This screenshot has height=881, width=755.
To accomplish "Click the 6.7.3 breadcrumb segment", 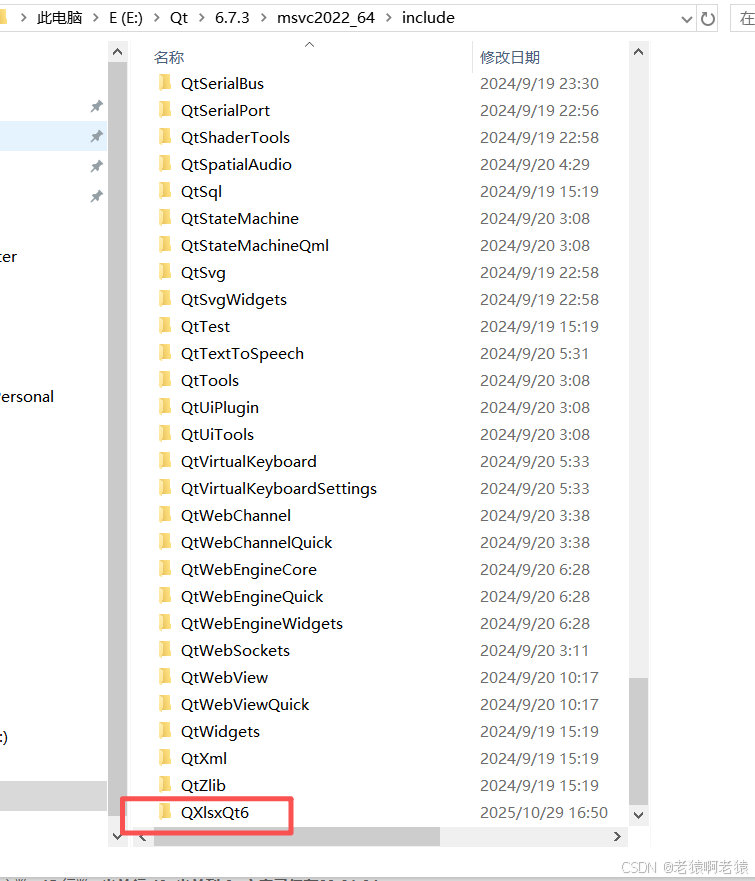I will point(232,18).
